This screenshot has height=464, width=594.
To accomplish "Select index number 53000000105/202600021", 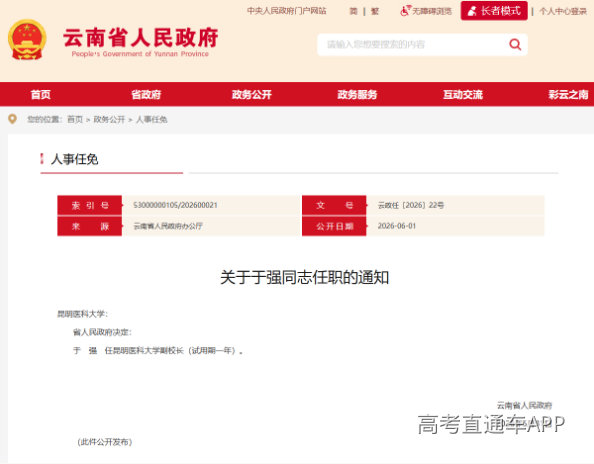I will click(175, 205).
